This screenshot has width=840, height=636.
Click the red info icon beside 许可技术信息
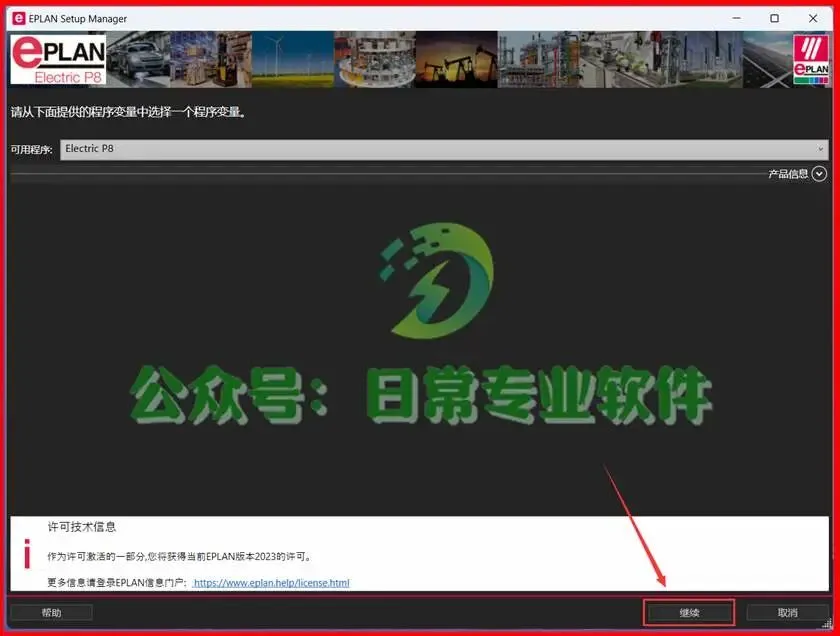tap(27, 553)
